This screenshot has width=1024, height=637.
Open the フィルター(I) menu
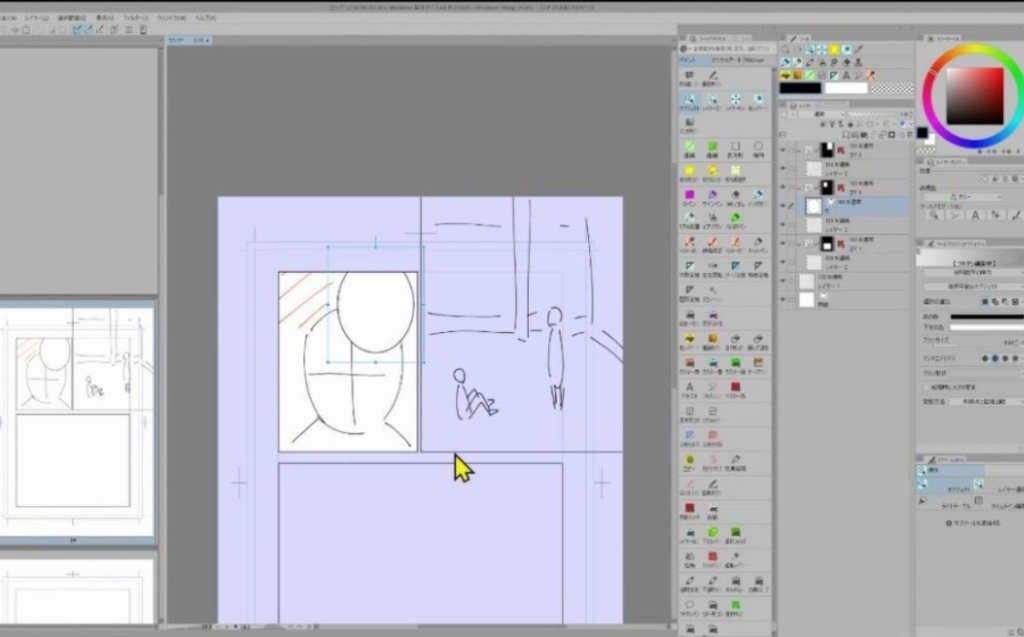coord(136,18)
